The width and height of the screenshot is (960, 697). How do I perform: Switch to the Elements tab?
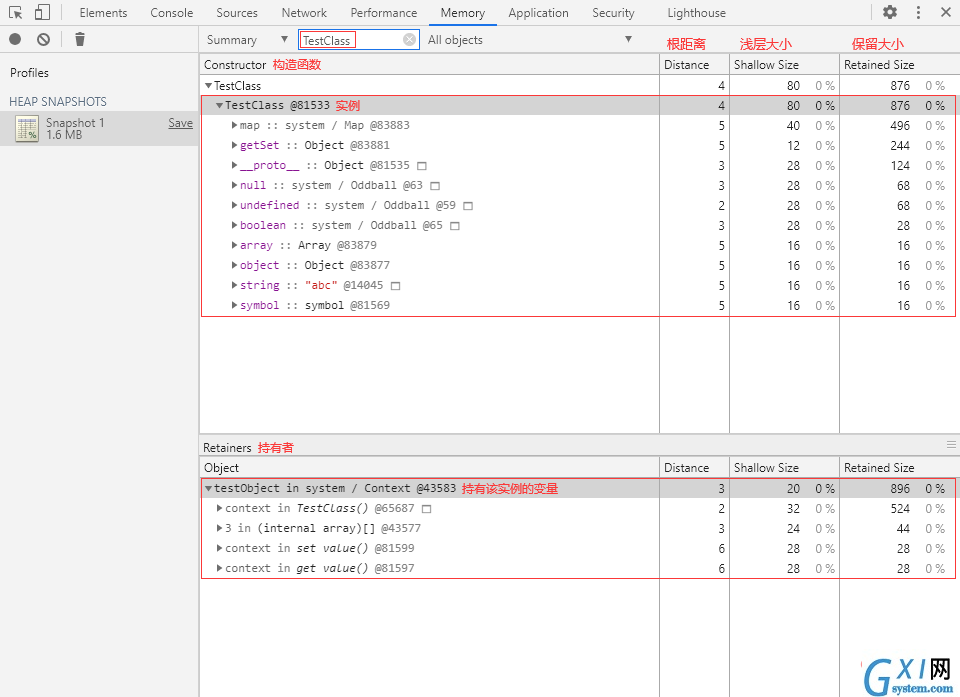pos(103,13)
